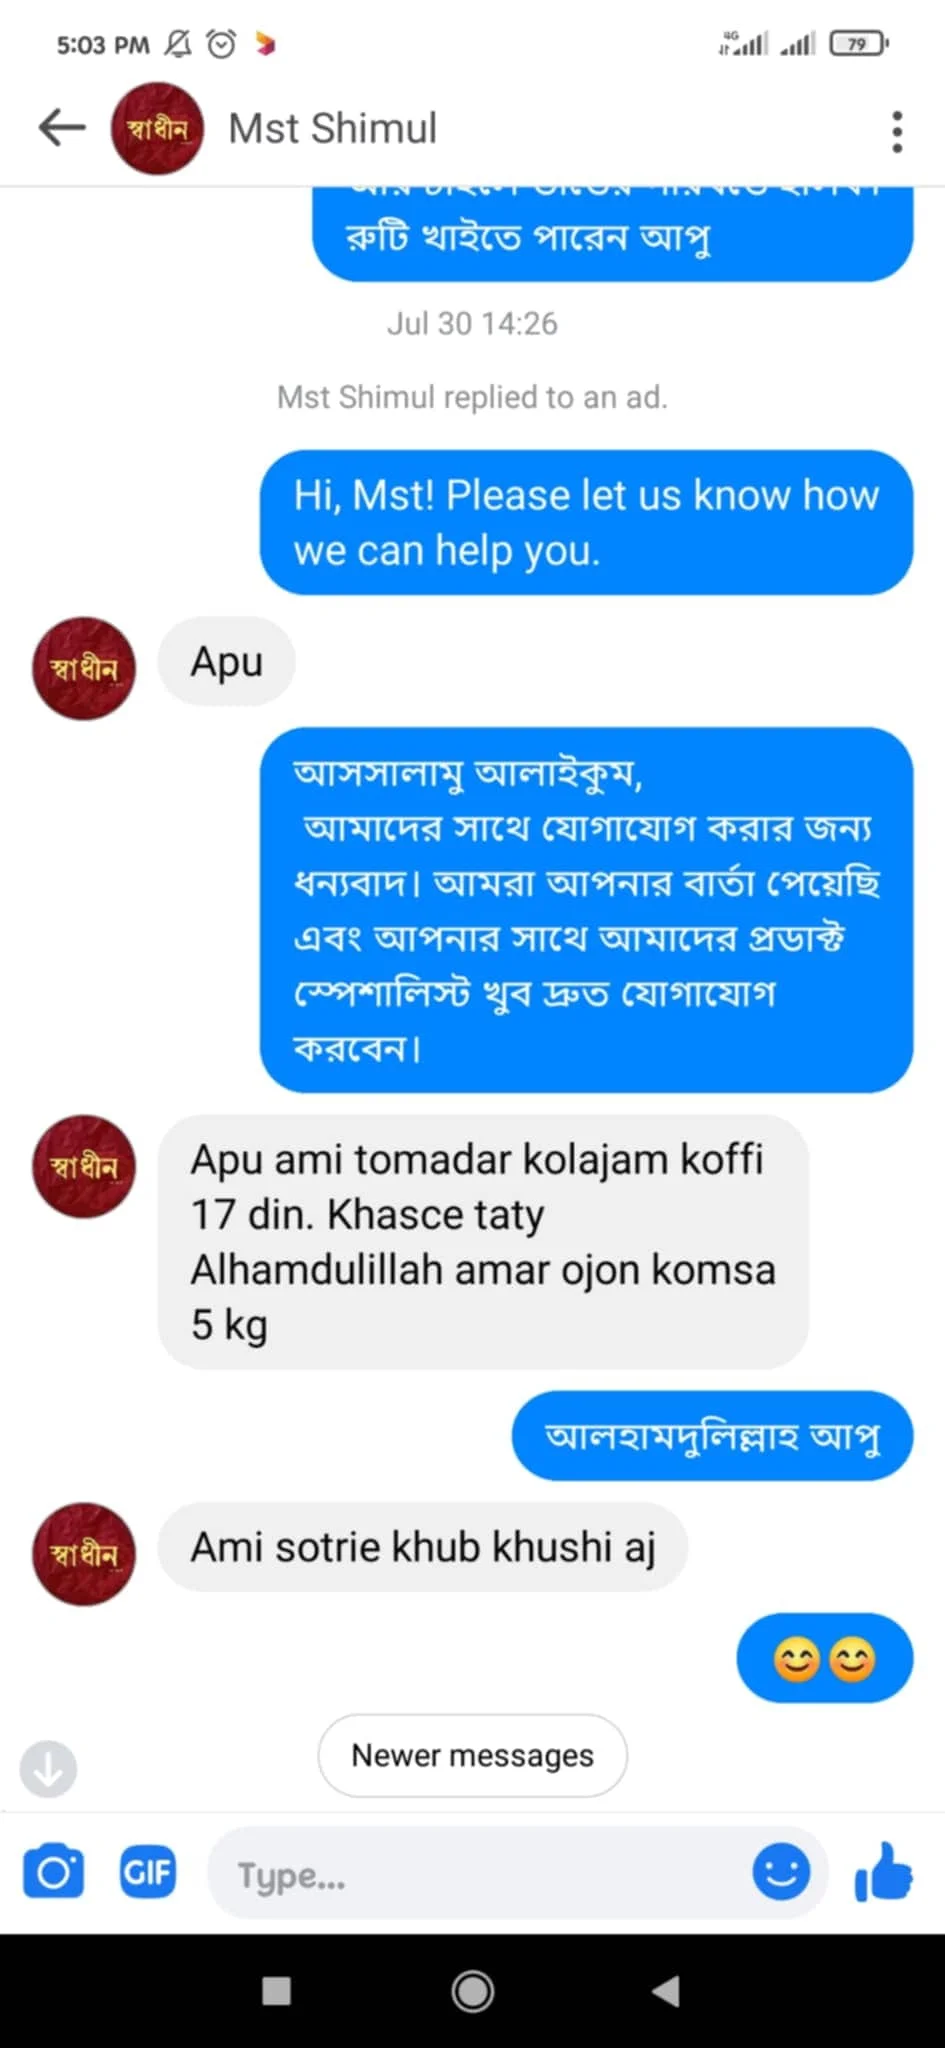Open the GIF picker
This screenshot has width=945, height=2048.
[147, 1873]
